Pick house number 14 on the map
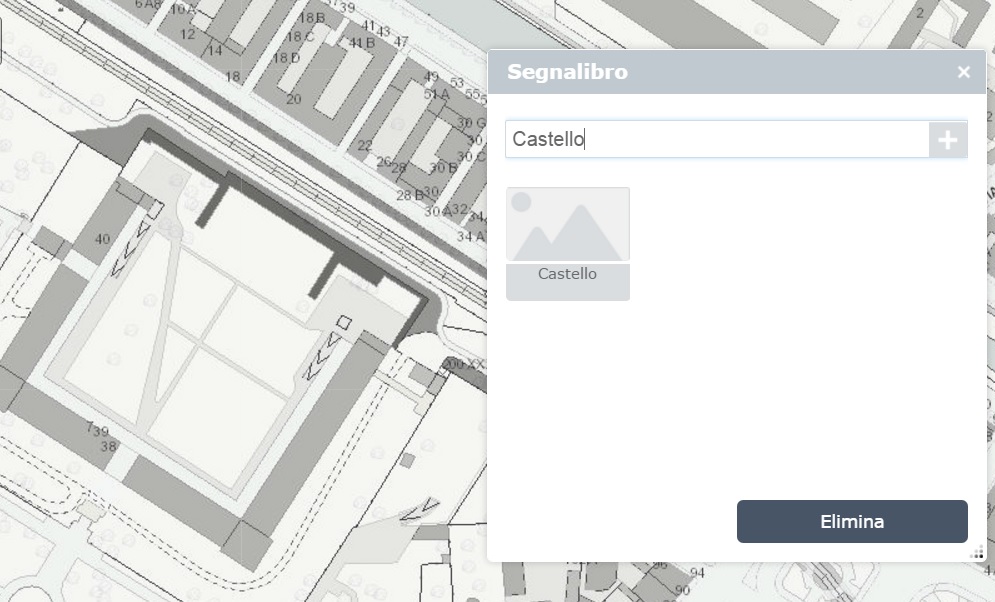 pyautogui.click(x=215, y=51)
